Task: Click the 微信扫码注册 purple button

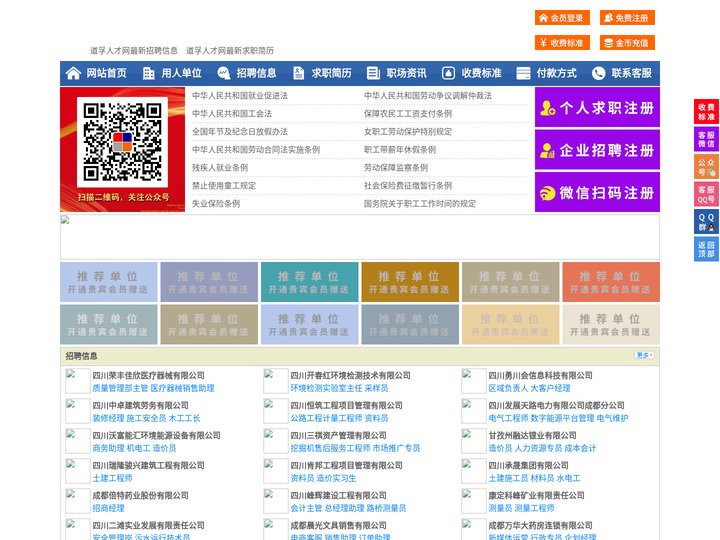Action: [x=597, y=192]
